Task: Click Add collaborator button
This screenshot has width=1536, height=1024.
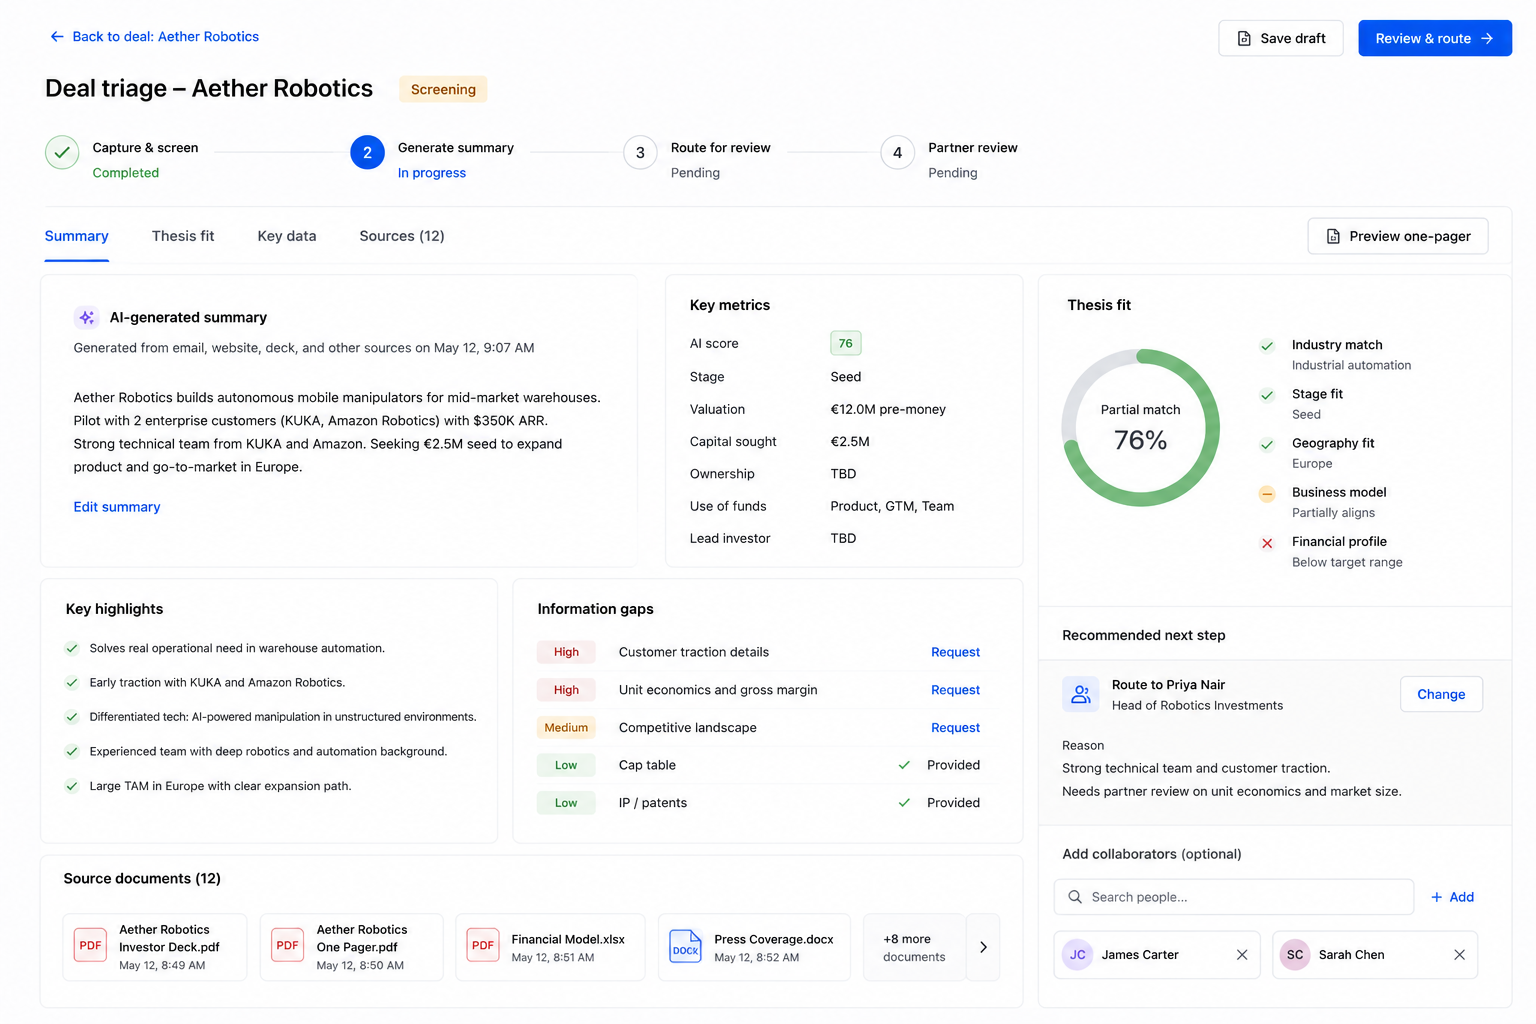Action: [1453, 897]
